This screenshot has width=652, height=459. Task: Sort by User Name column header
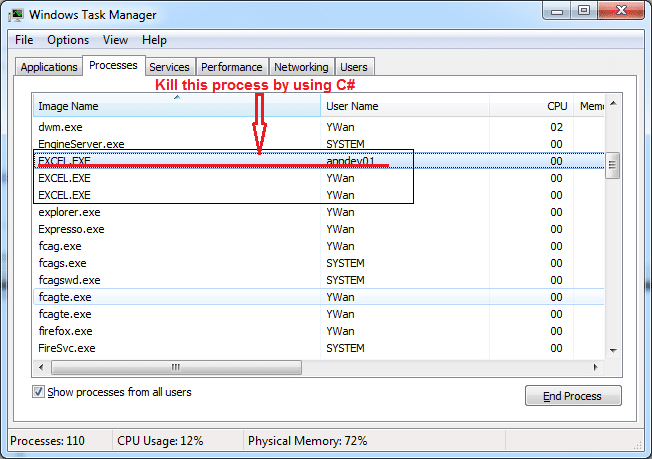[420, 105]
